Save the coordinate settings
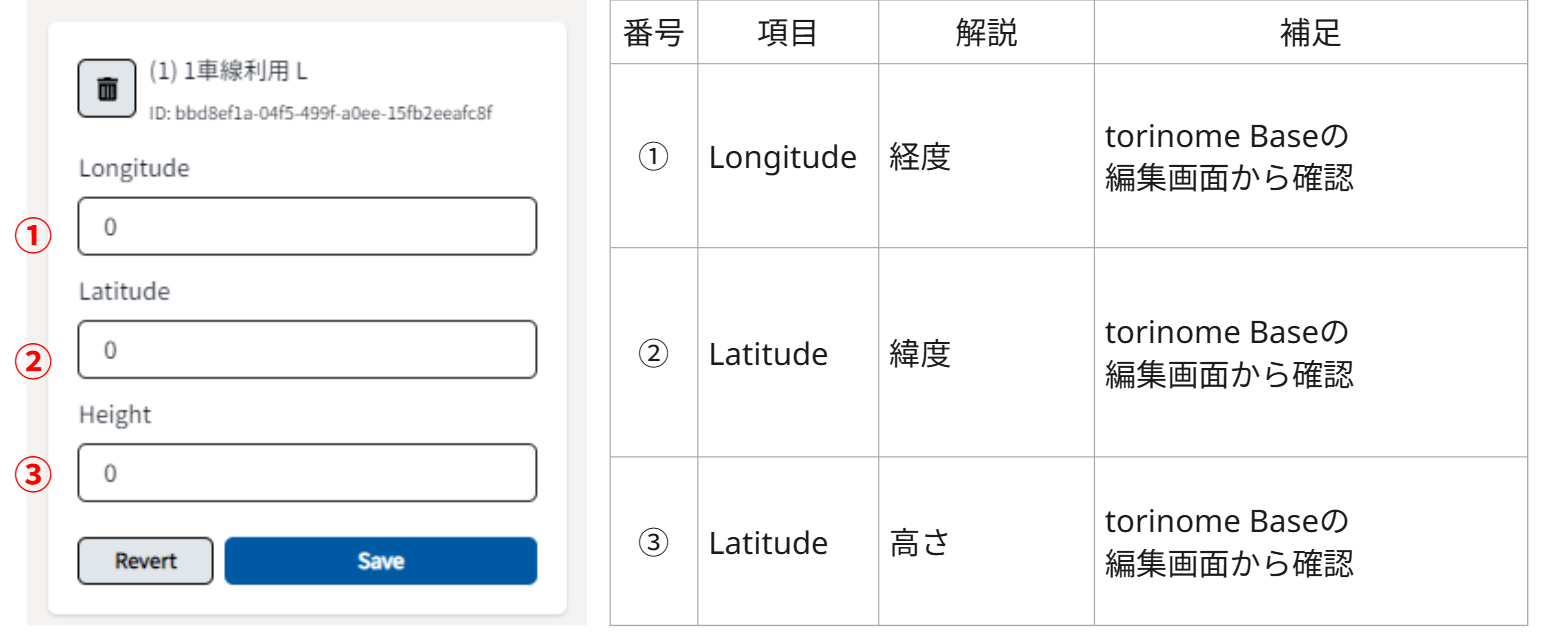Screen dimensions: 1551x644 (x=380, y=561)
